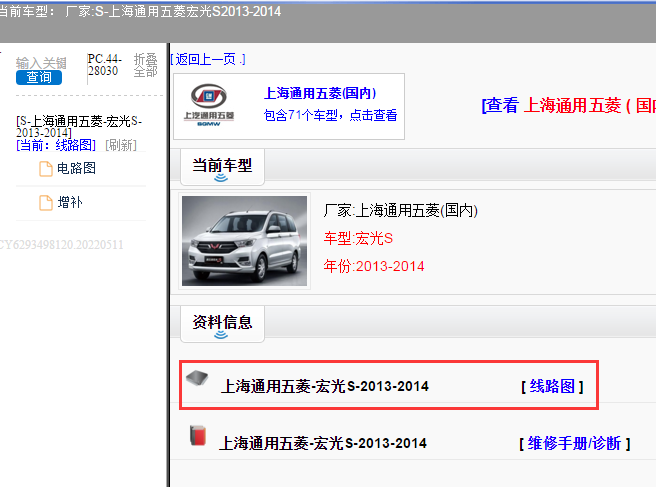The height and width of the screenshot is (487, 656).
Task: Click the PC.44-28030 code text
Action: pyautogui.click(x=105, y=65)
